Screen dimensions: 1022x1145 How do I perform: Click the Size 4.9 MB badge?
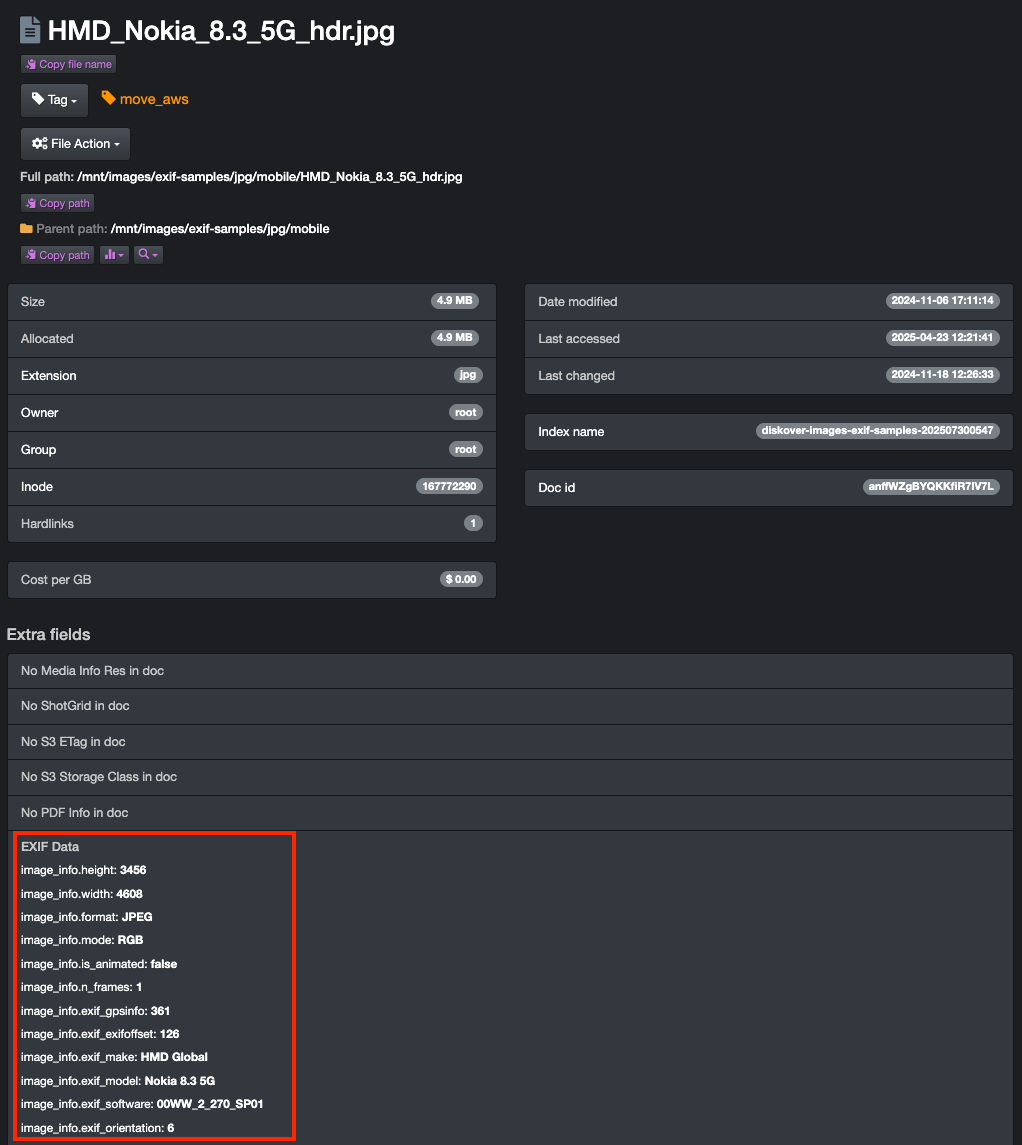point(456,301)
